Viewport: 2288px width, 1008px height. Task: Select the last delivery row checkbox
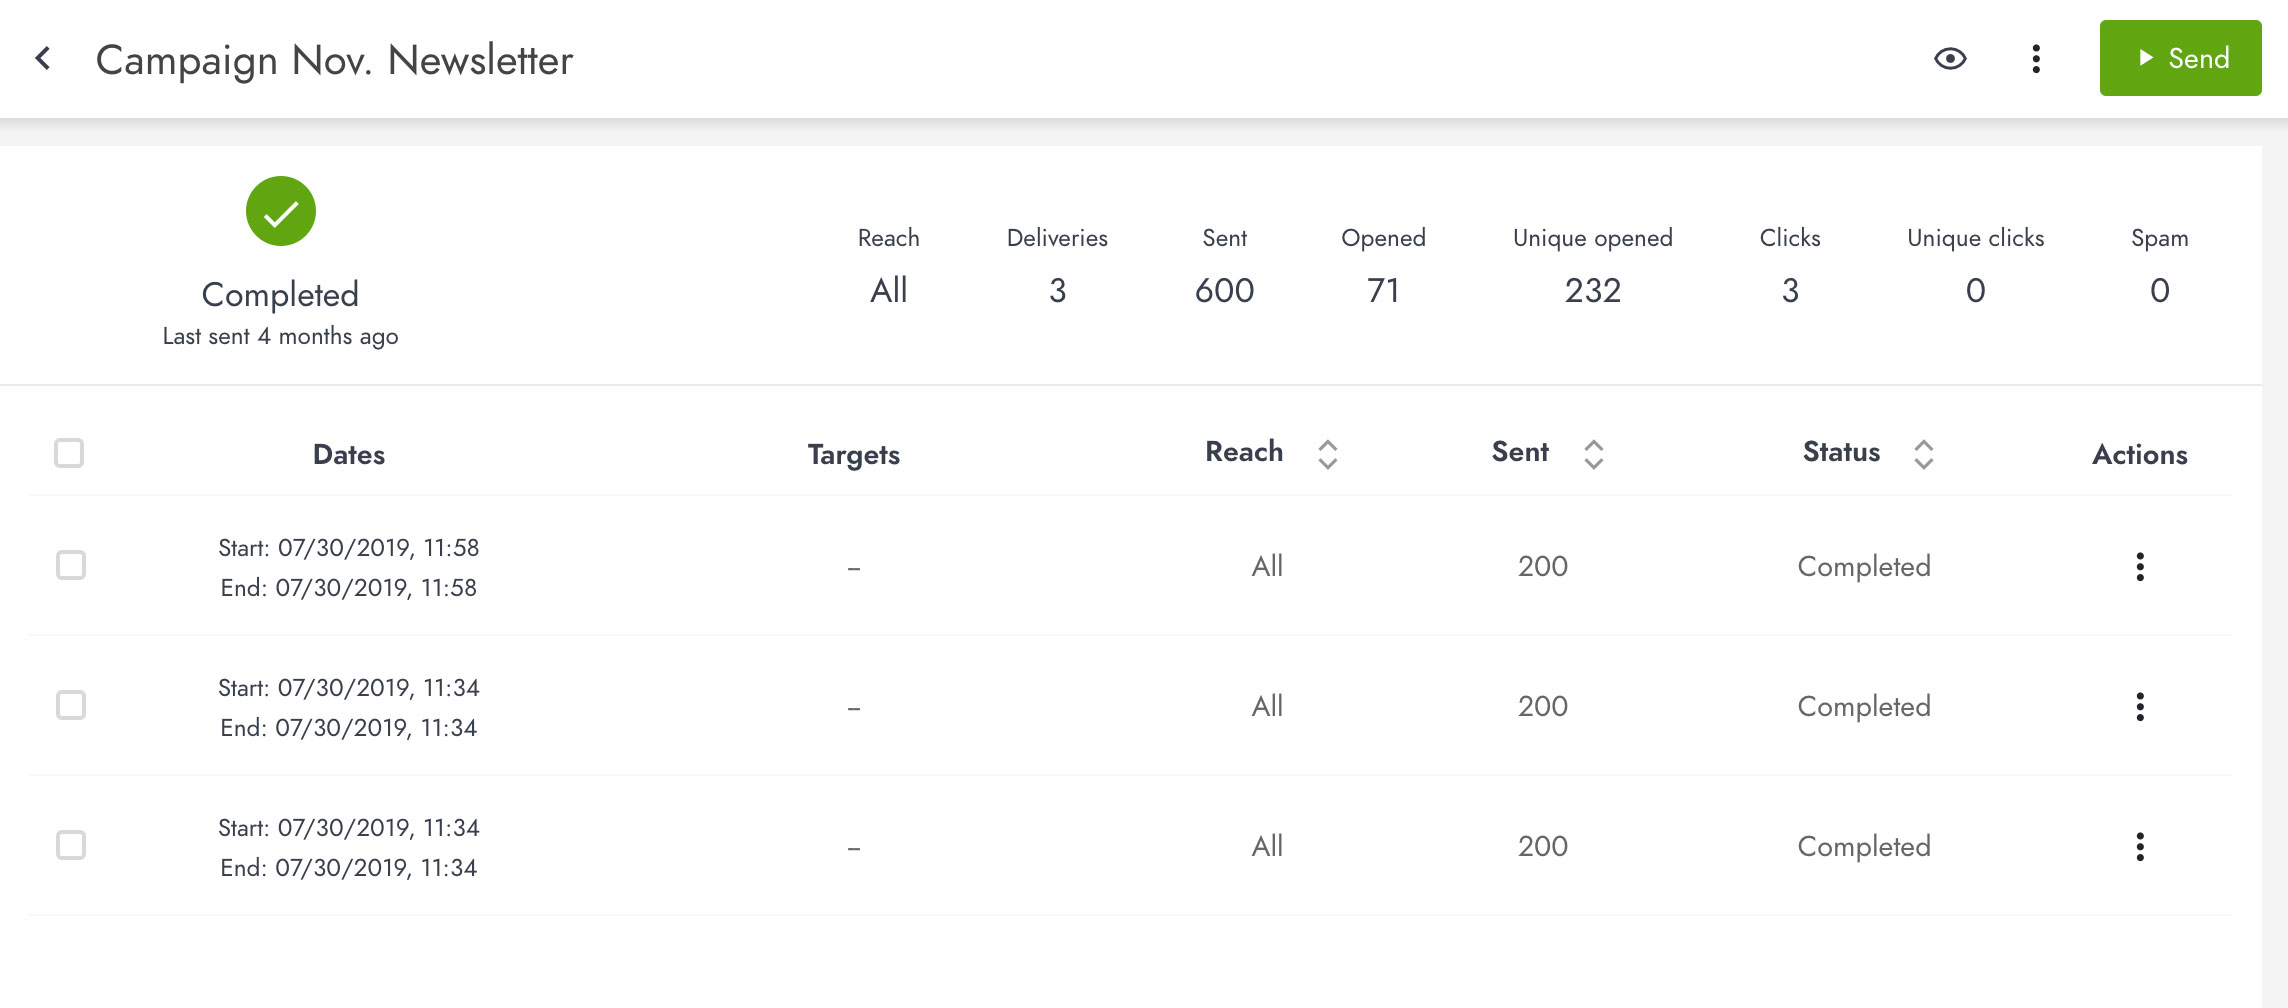[x=71, y=845]
